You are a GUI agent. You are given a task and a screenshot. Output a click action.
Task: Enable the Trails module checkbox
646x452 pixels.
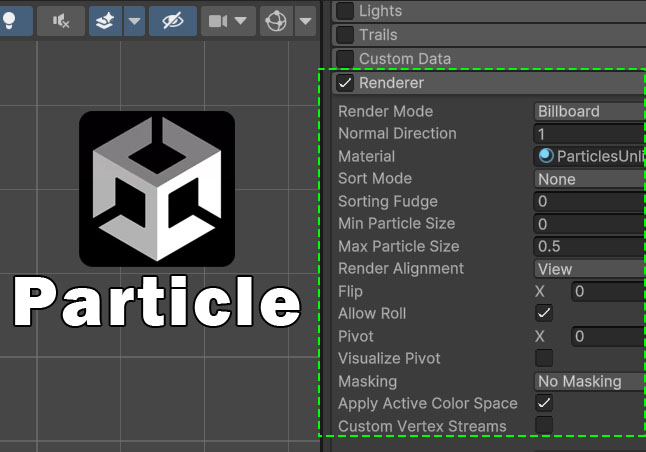point(345,35)
